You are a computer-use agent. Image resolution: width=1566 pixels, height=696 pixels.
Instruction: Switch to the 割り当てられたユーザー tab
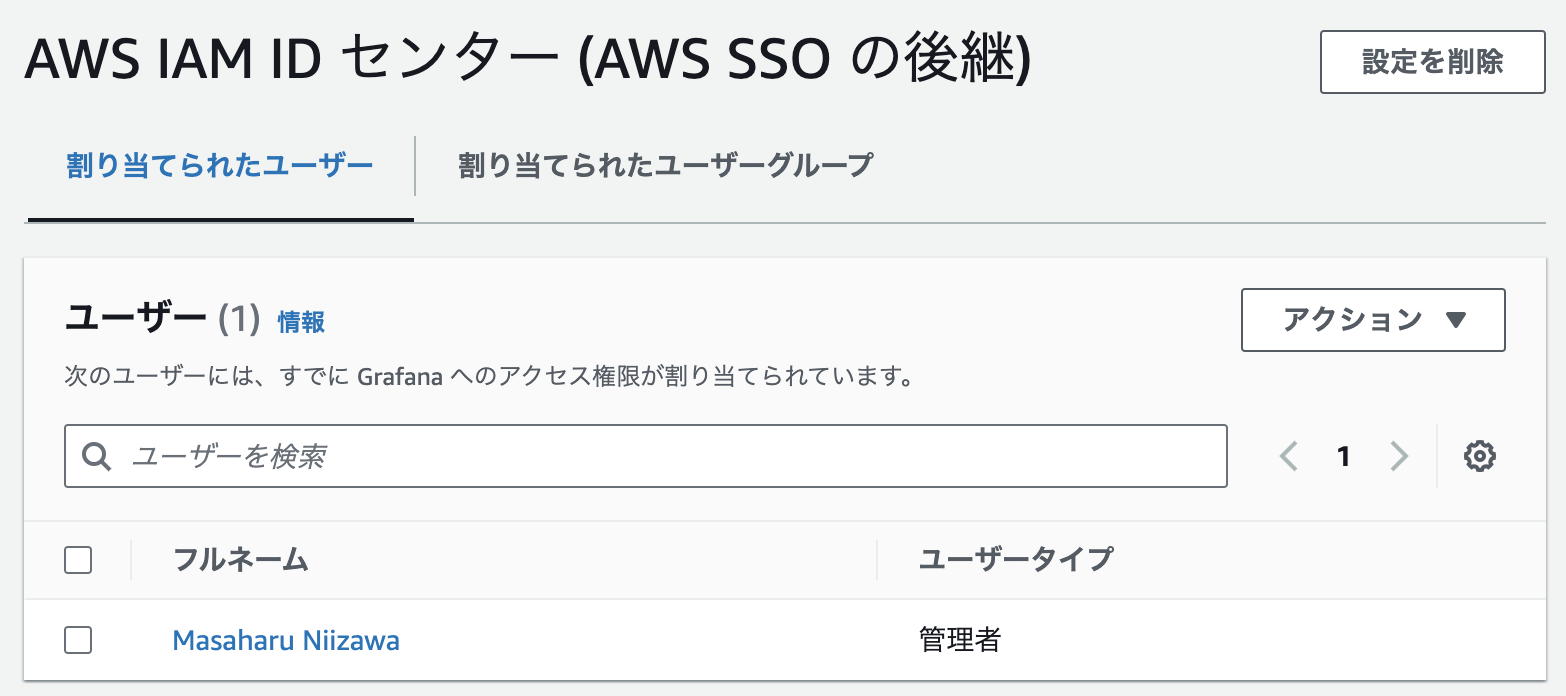pos(220,165)
